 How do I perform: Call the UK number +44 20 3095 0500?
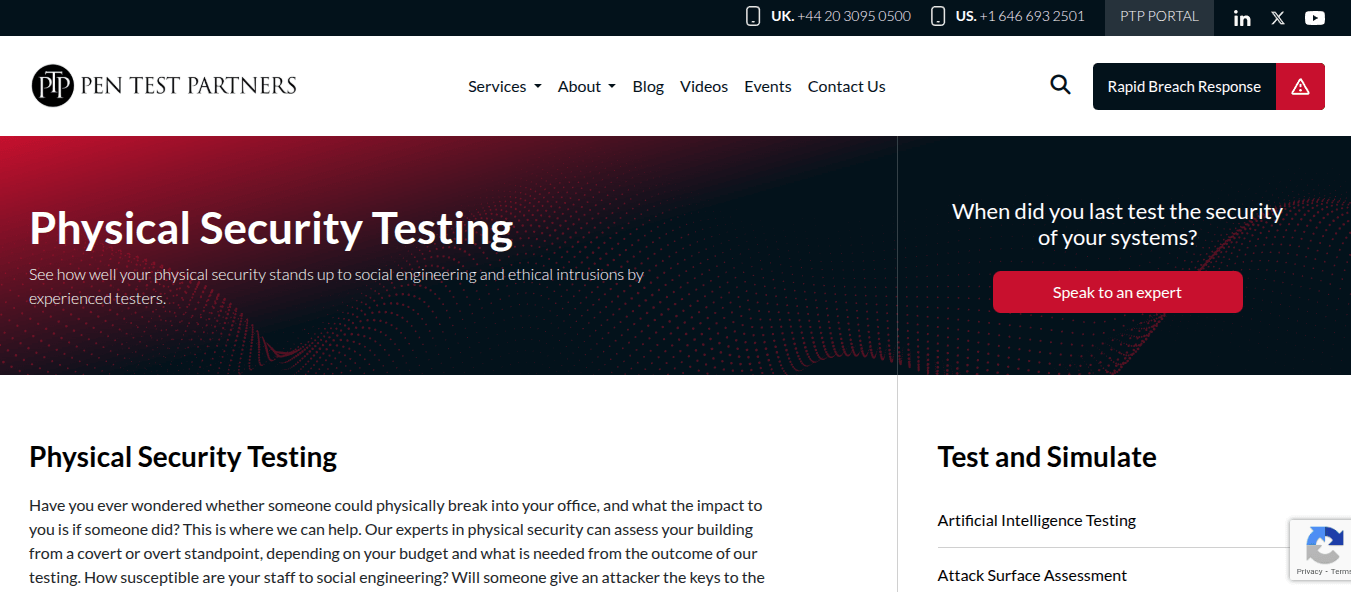[x=854, y=16]
